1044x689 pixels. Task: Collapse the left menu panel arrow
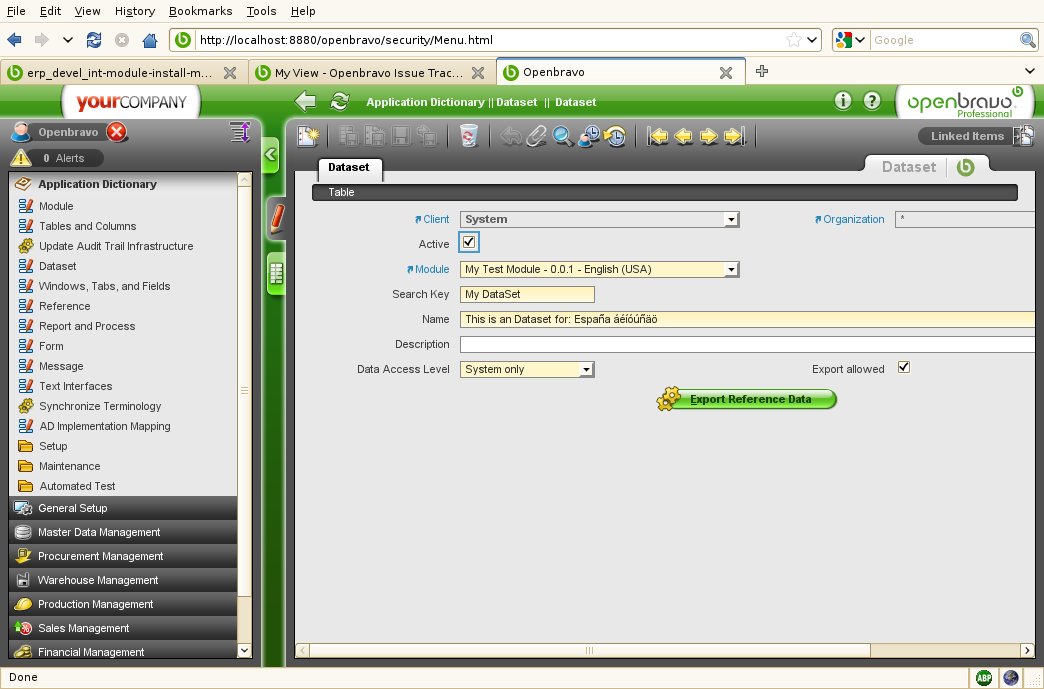pyautogui.click(x=270, y=155)
